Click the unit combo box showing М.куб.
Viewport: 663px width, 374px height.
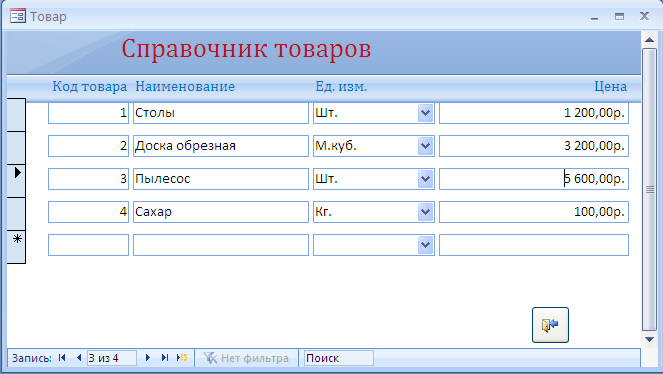[374, 146]
